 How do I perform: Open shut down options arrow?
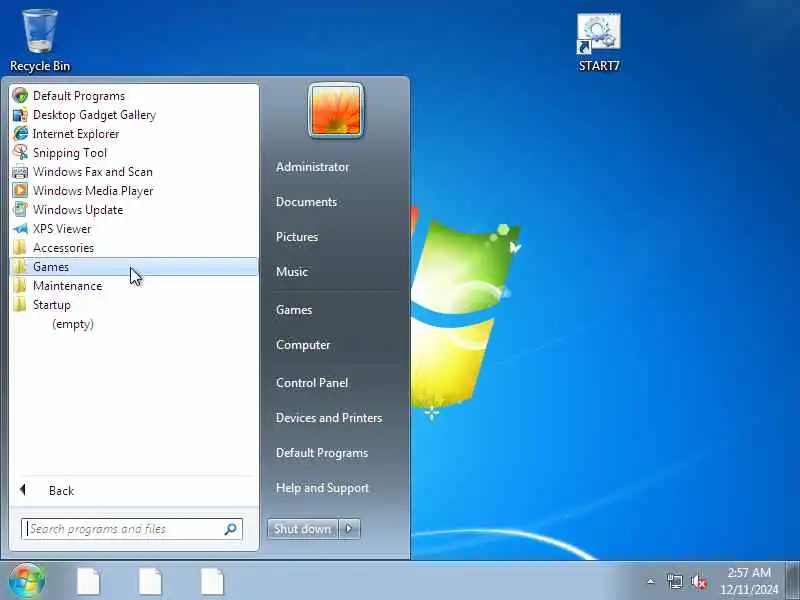point(349,529)
